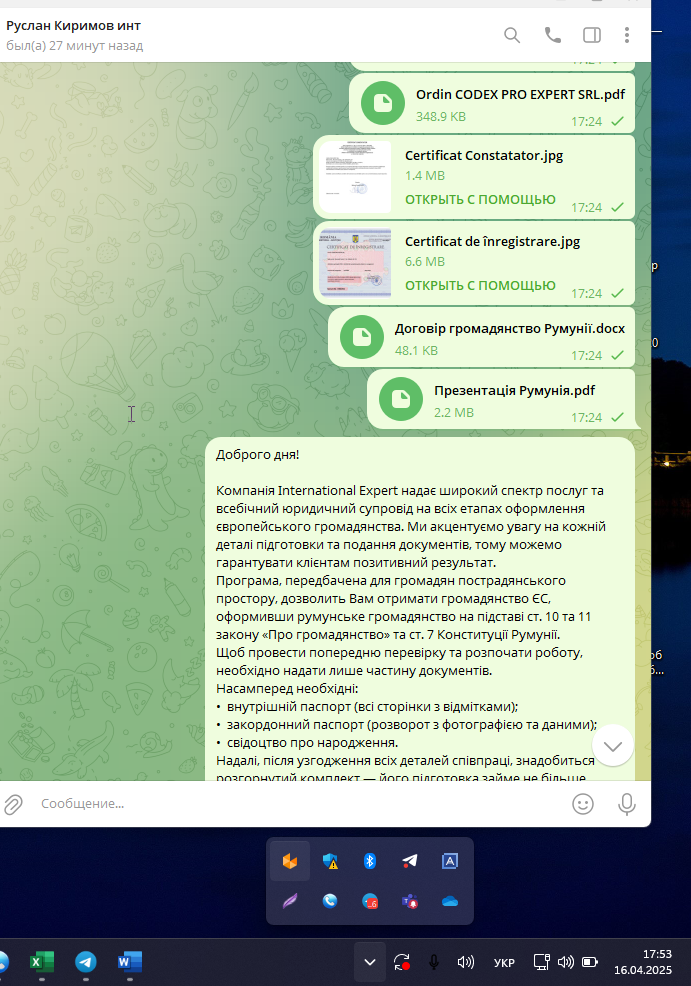Screen dimensions: 691x986
Task: Click the speaker icon right of the tray microphone
Action: click(465, 962)
